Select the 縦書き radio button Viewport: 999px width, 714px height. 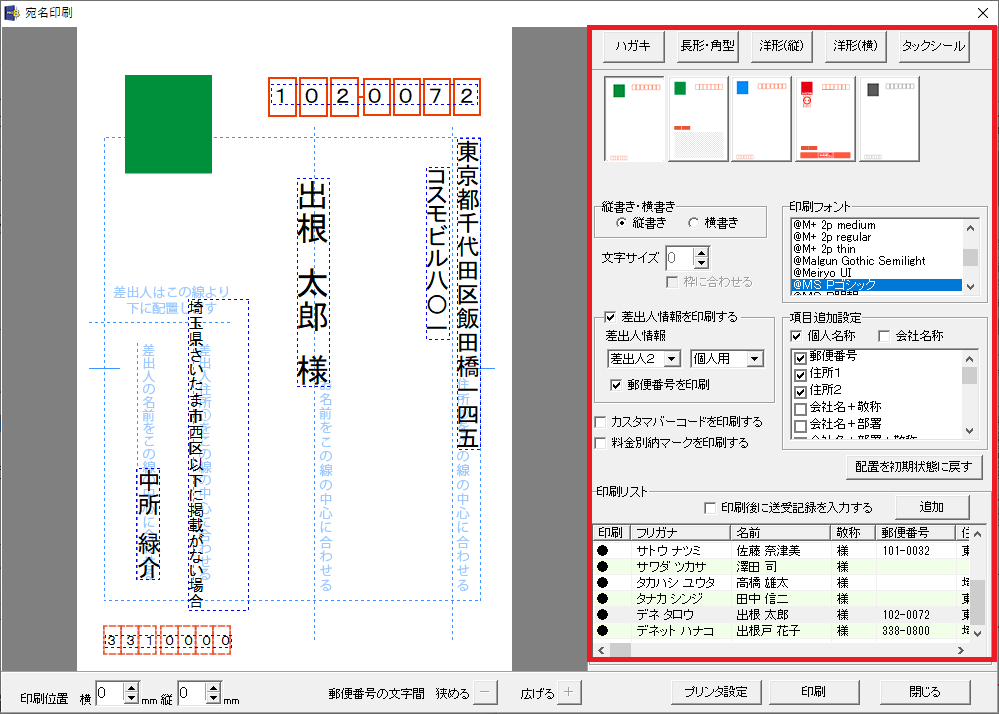pyautogui.click(x=621, y=223)
